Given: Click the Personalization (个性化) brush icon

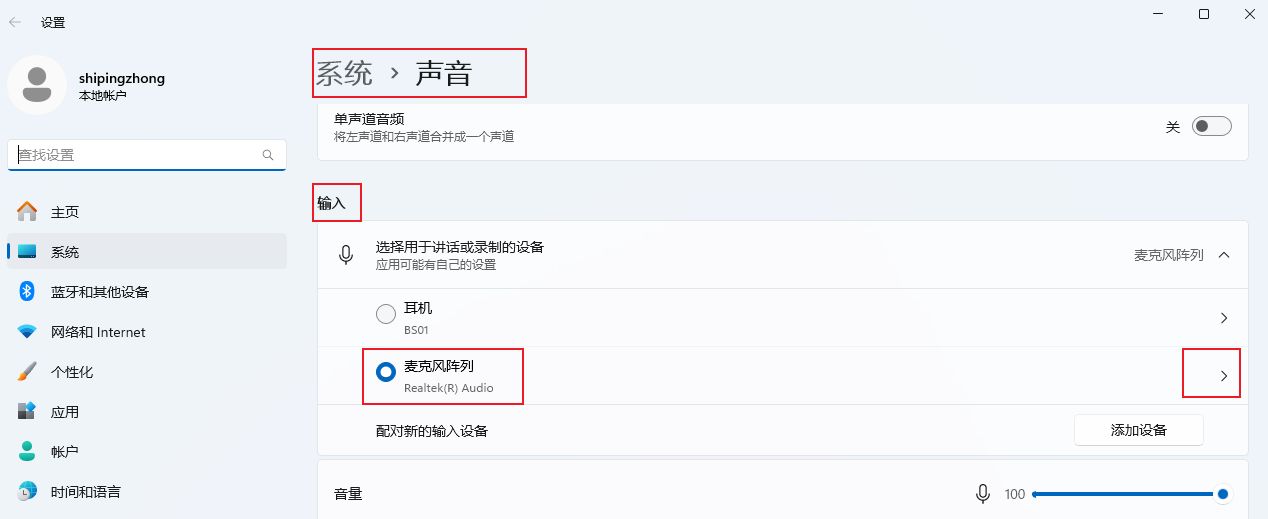Looking at the screenshot, I should click(27, 372).
